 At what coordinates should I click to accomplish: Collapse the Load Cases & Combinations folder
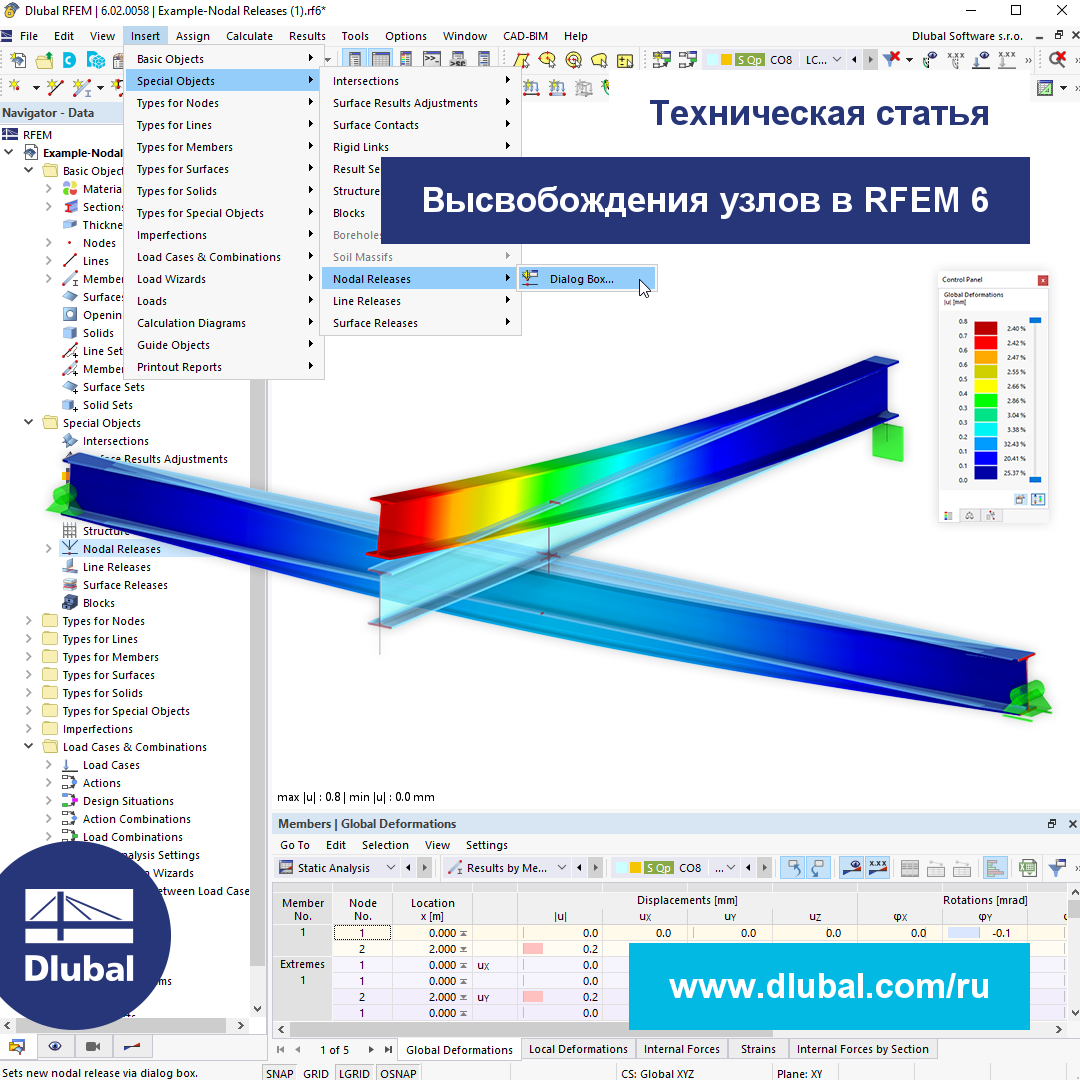pyautogui.click(x=28, y=746)
